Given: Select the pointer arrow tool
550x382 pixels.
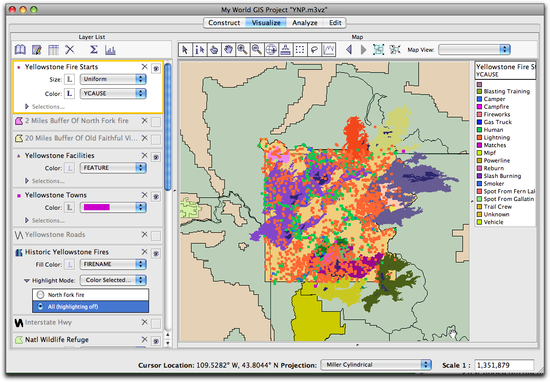Looking at the screenshot, I should point(185,49).
